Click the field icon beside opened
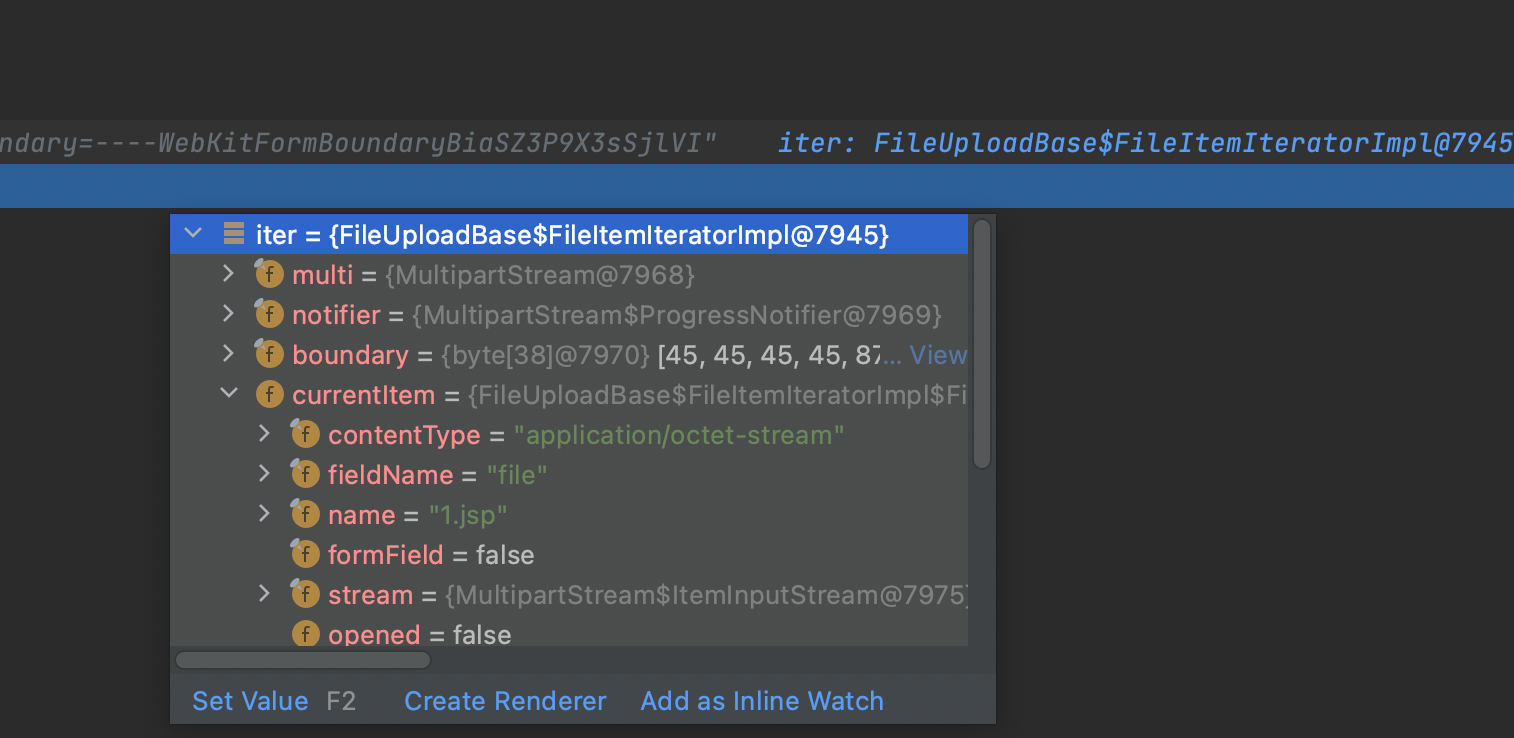 coord(306,634)
